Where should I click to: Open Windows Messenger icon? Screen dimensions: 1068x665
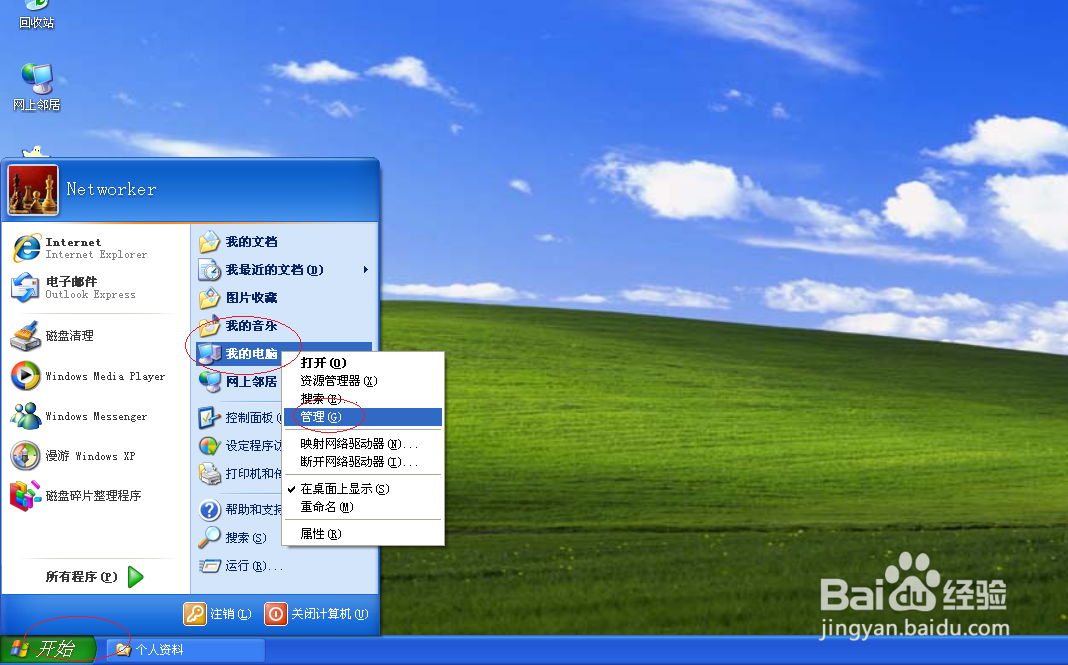coord(26,416)
